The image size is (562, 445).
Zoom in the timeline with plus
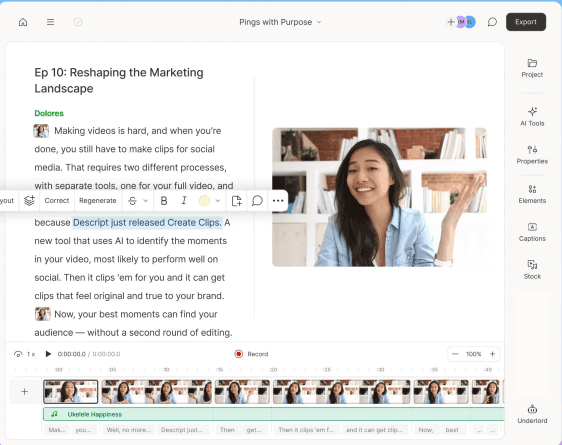pos(492,354)
